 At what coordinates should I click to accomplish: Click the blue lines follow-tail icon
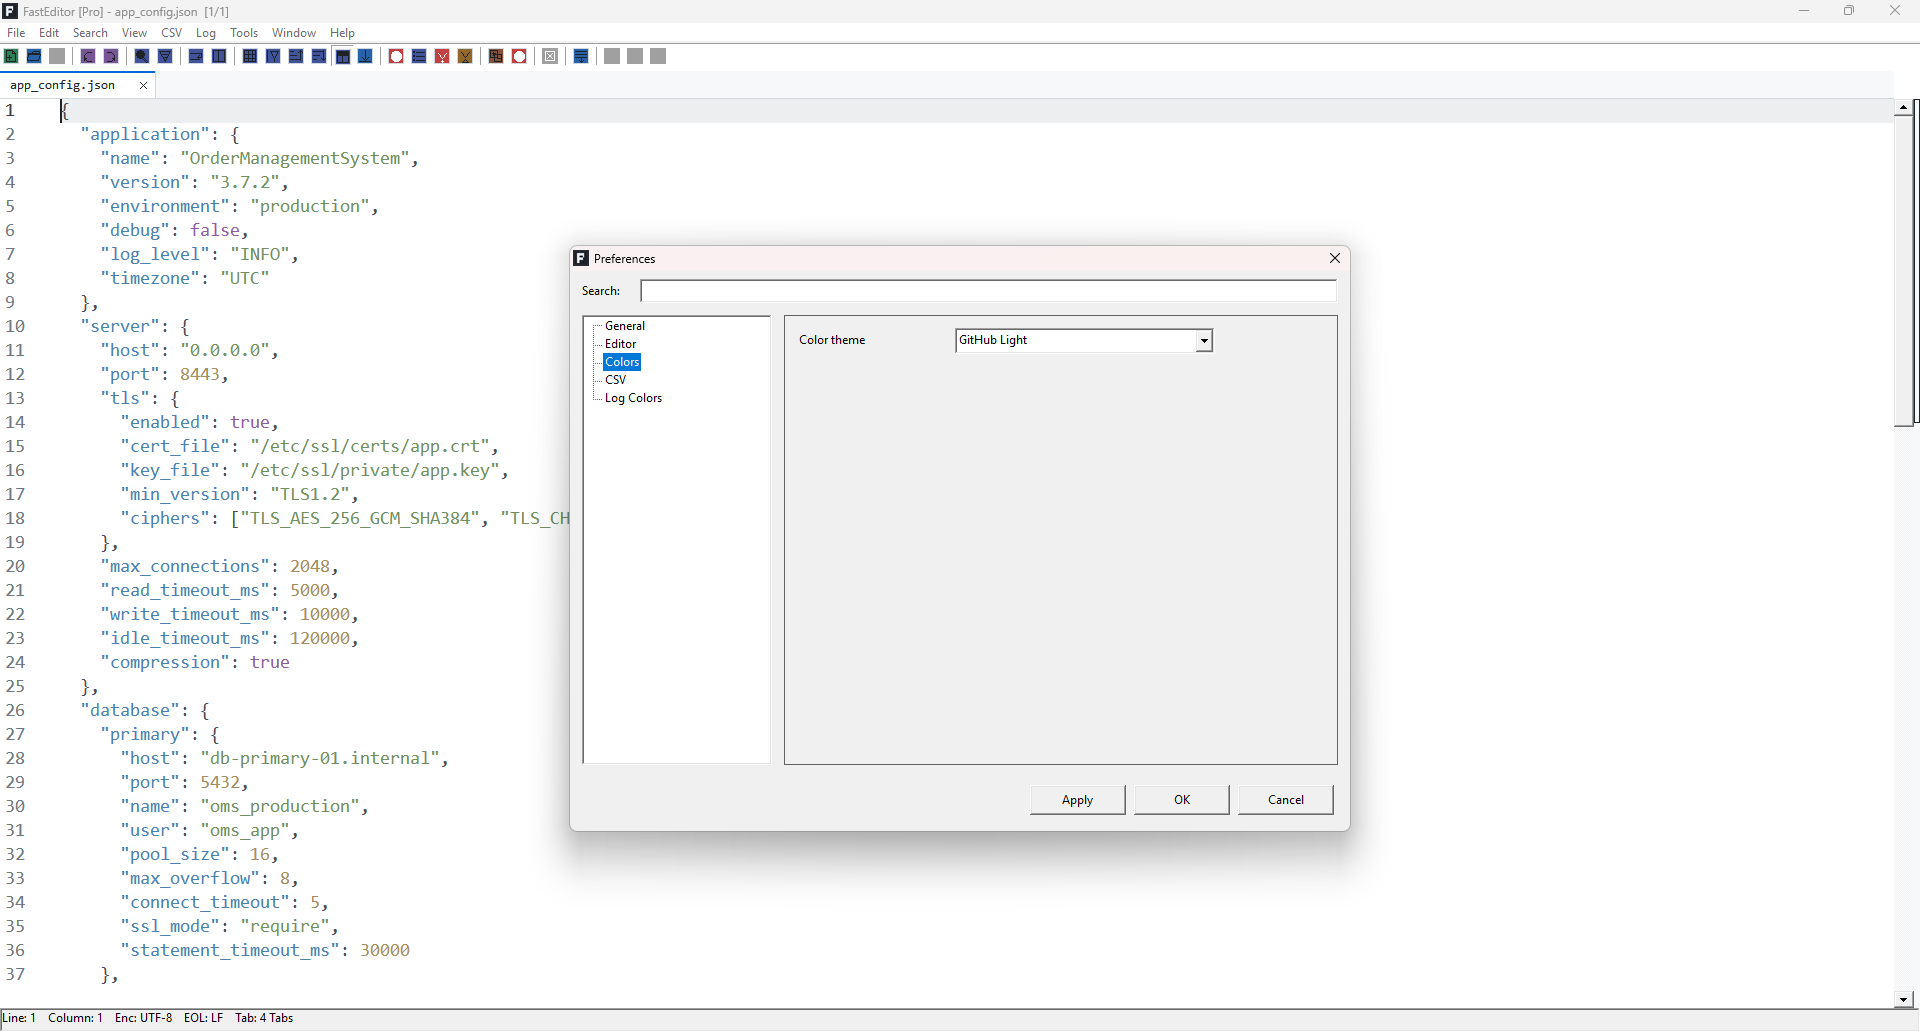[581, 56]
